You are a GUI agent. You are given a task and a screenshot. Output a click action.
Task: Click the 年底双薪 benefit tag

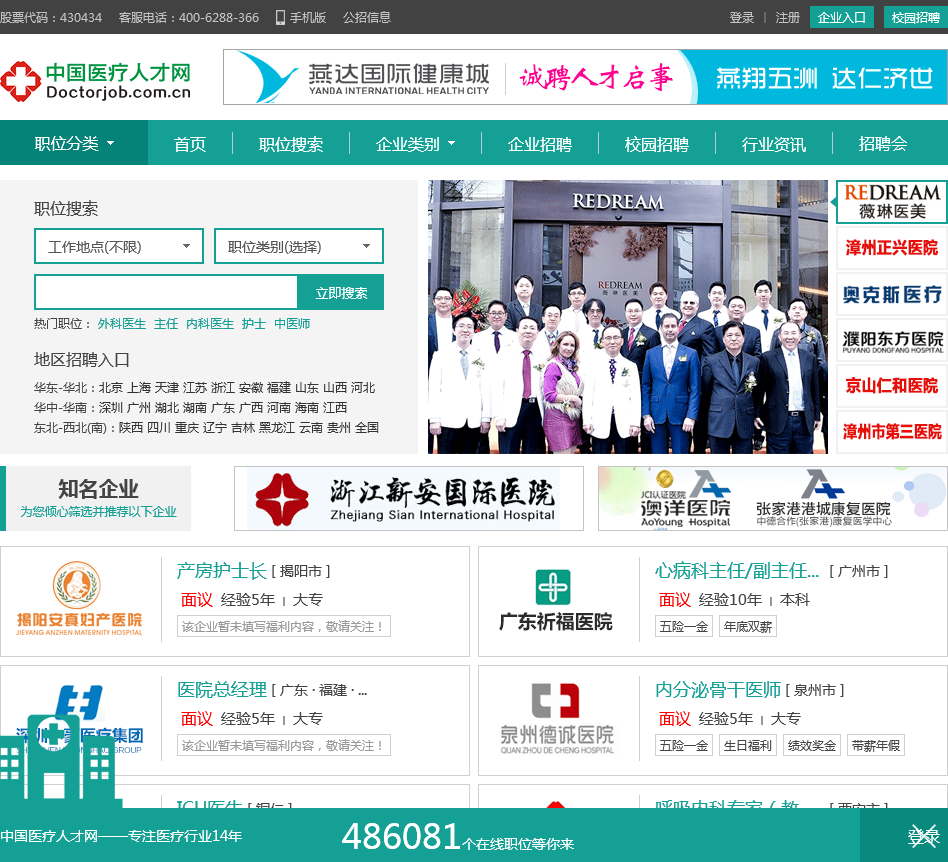tap(748, 627)
